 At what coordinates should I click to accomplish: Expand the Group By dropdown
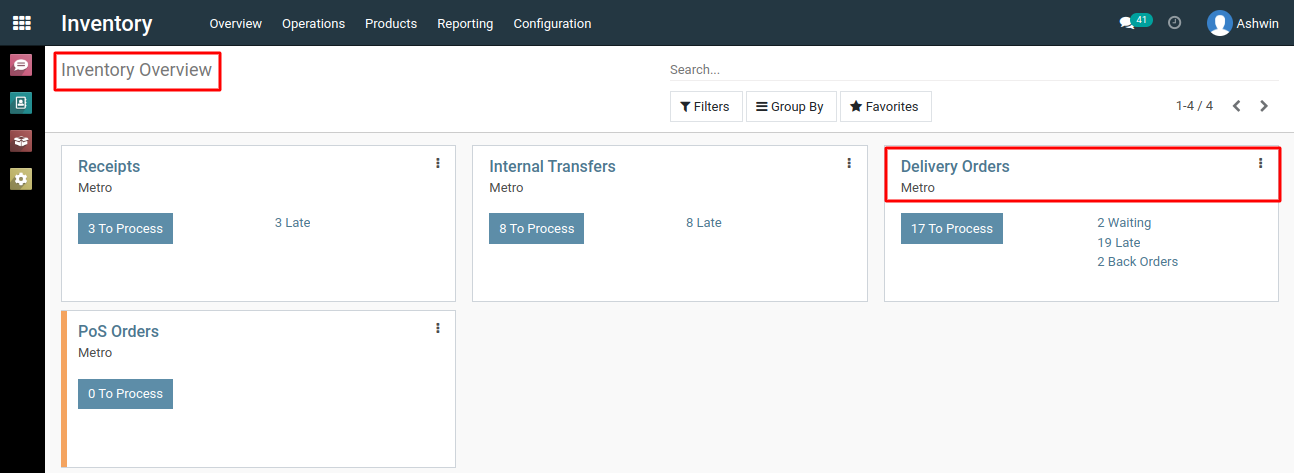pos(790,107)
